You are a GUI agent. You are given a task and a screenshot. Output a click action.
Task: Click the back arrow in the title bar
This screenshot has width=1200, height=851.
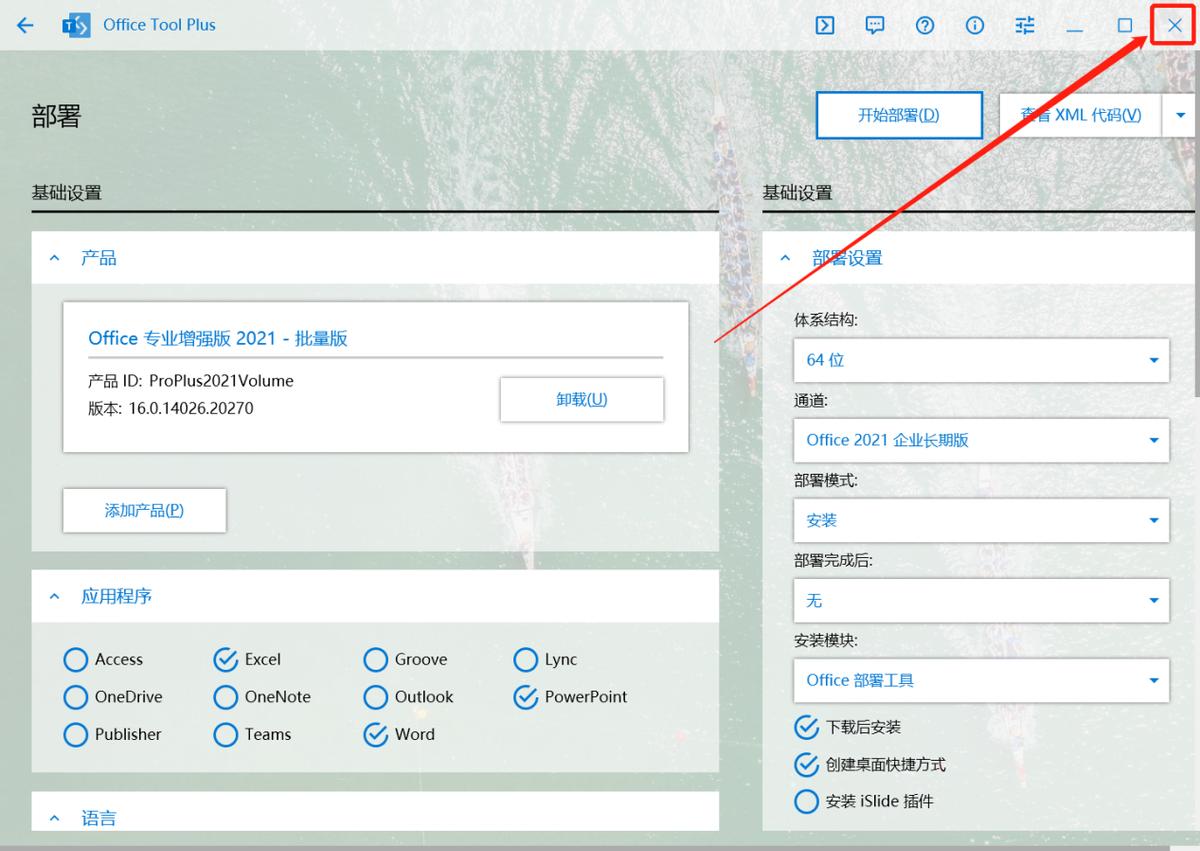tap(24, 25)
